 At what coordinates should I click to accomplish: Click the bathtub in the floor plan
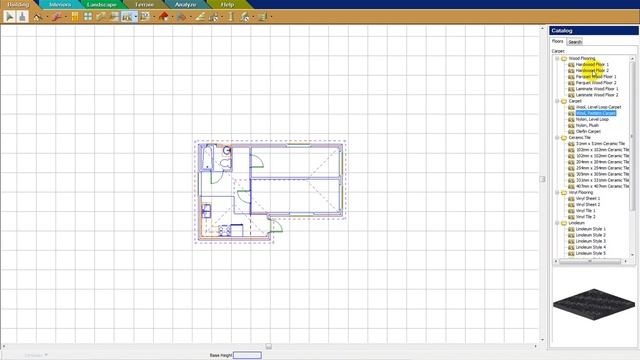(207, 157)
